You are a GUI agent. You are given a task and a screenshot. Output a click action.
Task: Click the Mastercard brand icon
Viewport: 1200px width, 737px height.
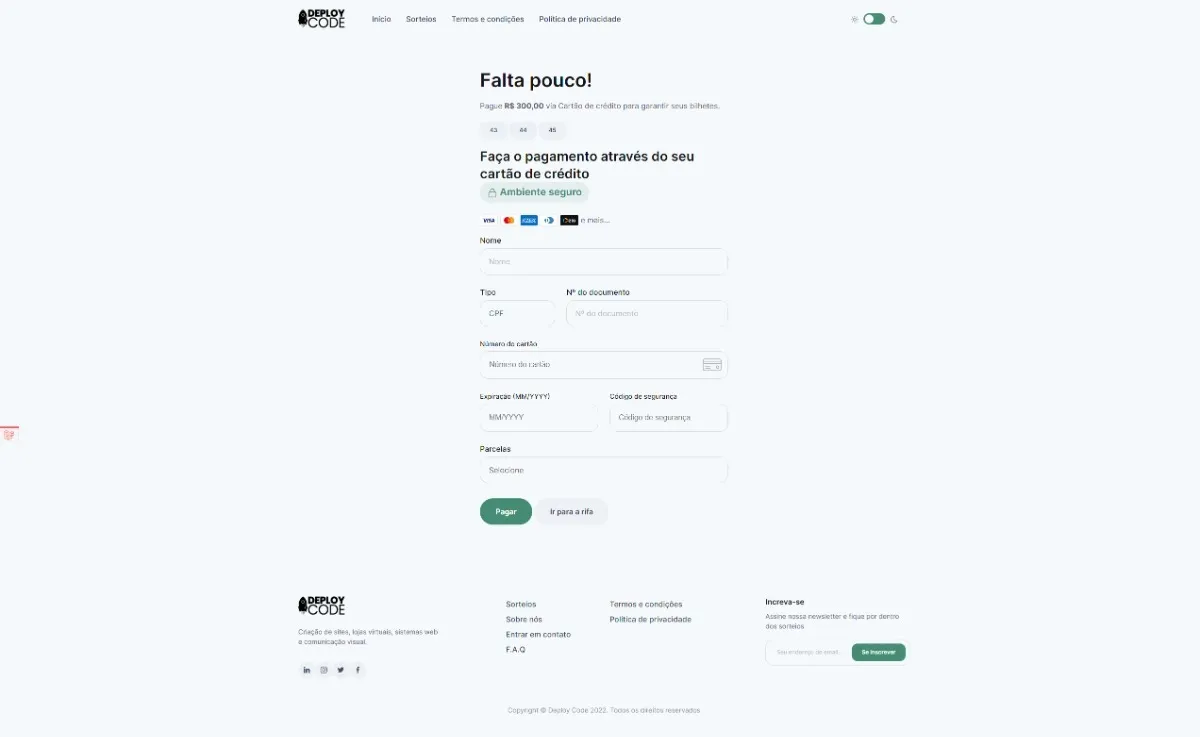pos(509,220)
